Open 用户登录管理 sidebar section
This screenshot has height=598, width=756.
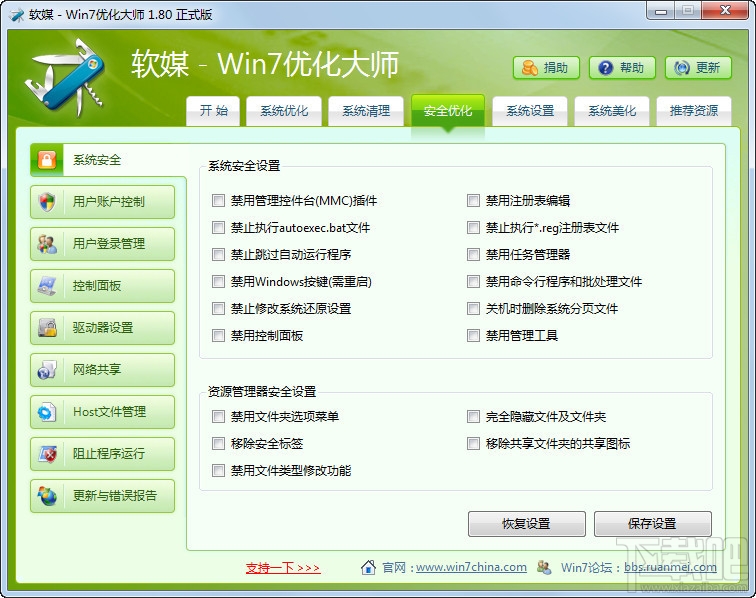[102, 244]
